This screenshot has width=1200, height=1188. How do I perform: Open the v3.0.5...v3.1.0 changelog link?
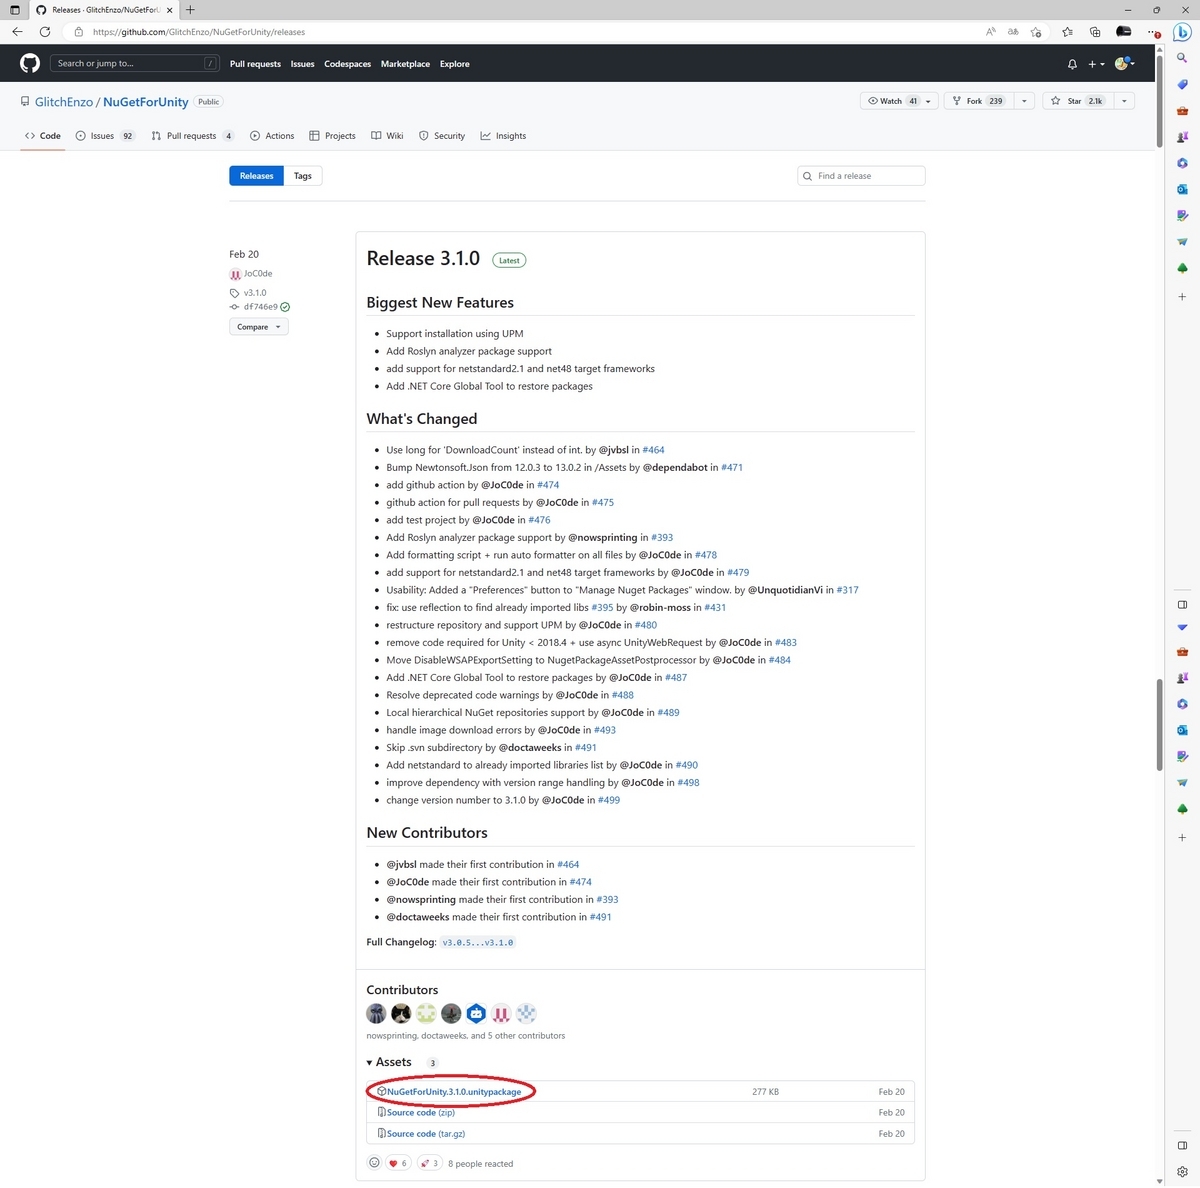478,943
